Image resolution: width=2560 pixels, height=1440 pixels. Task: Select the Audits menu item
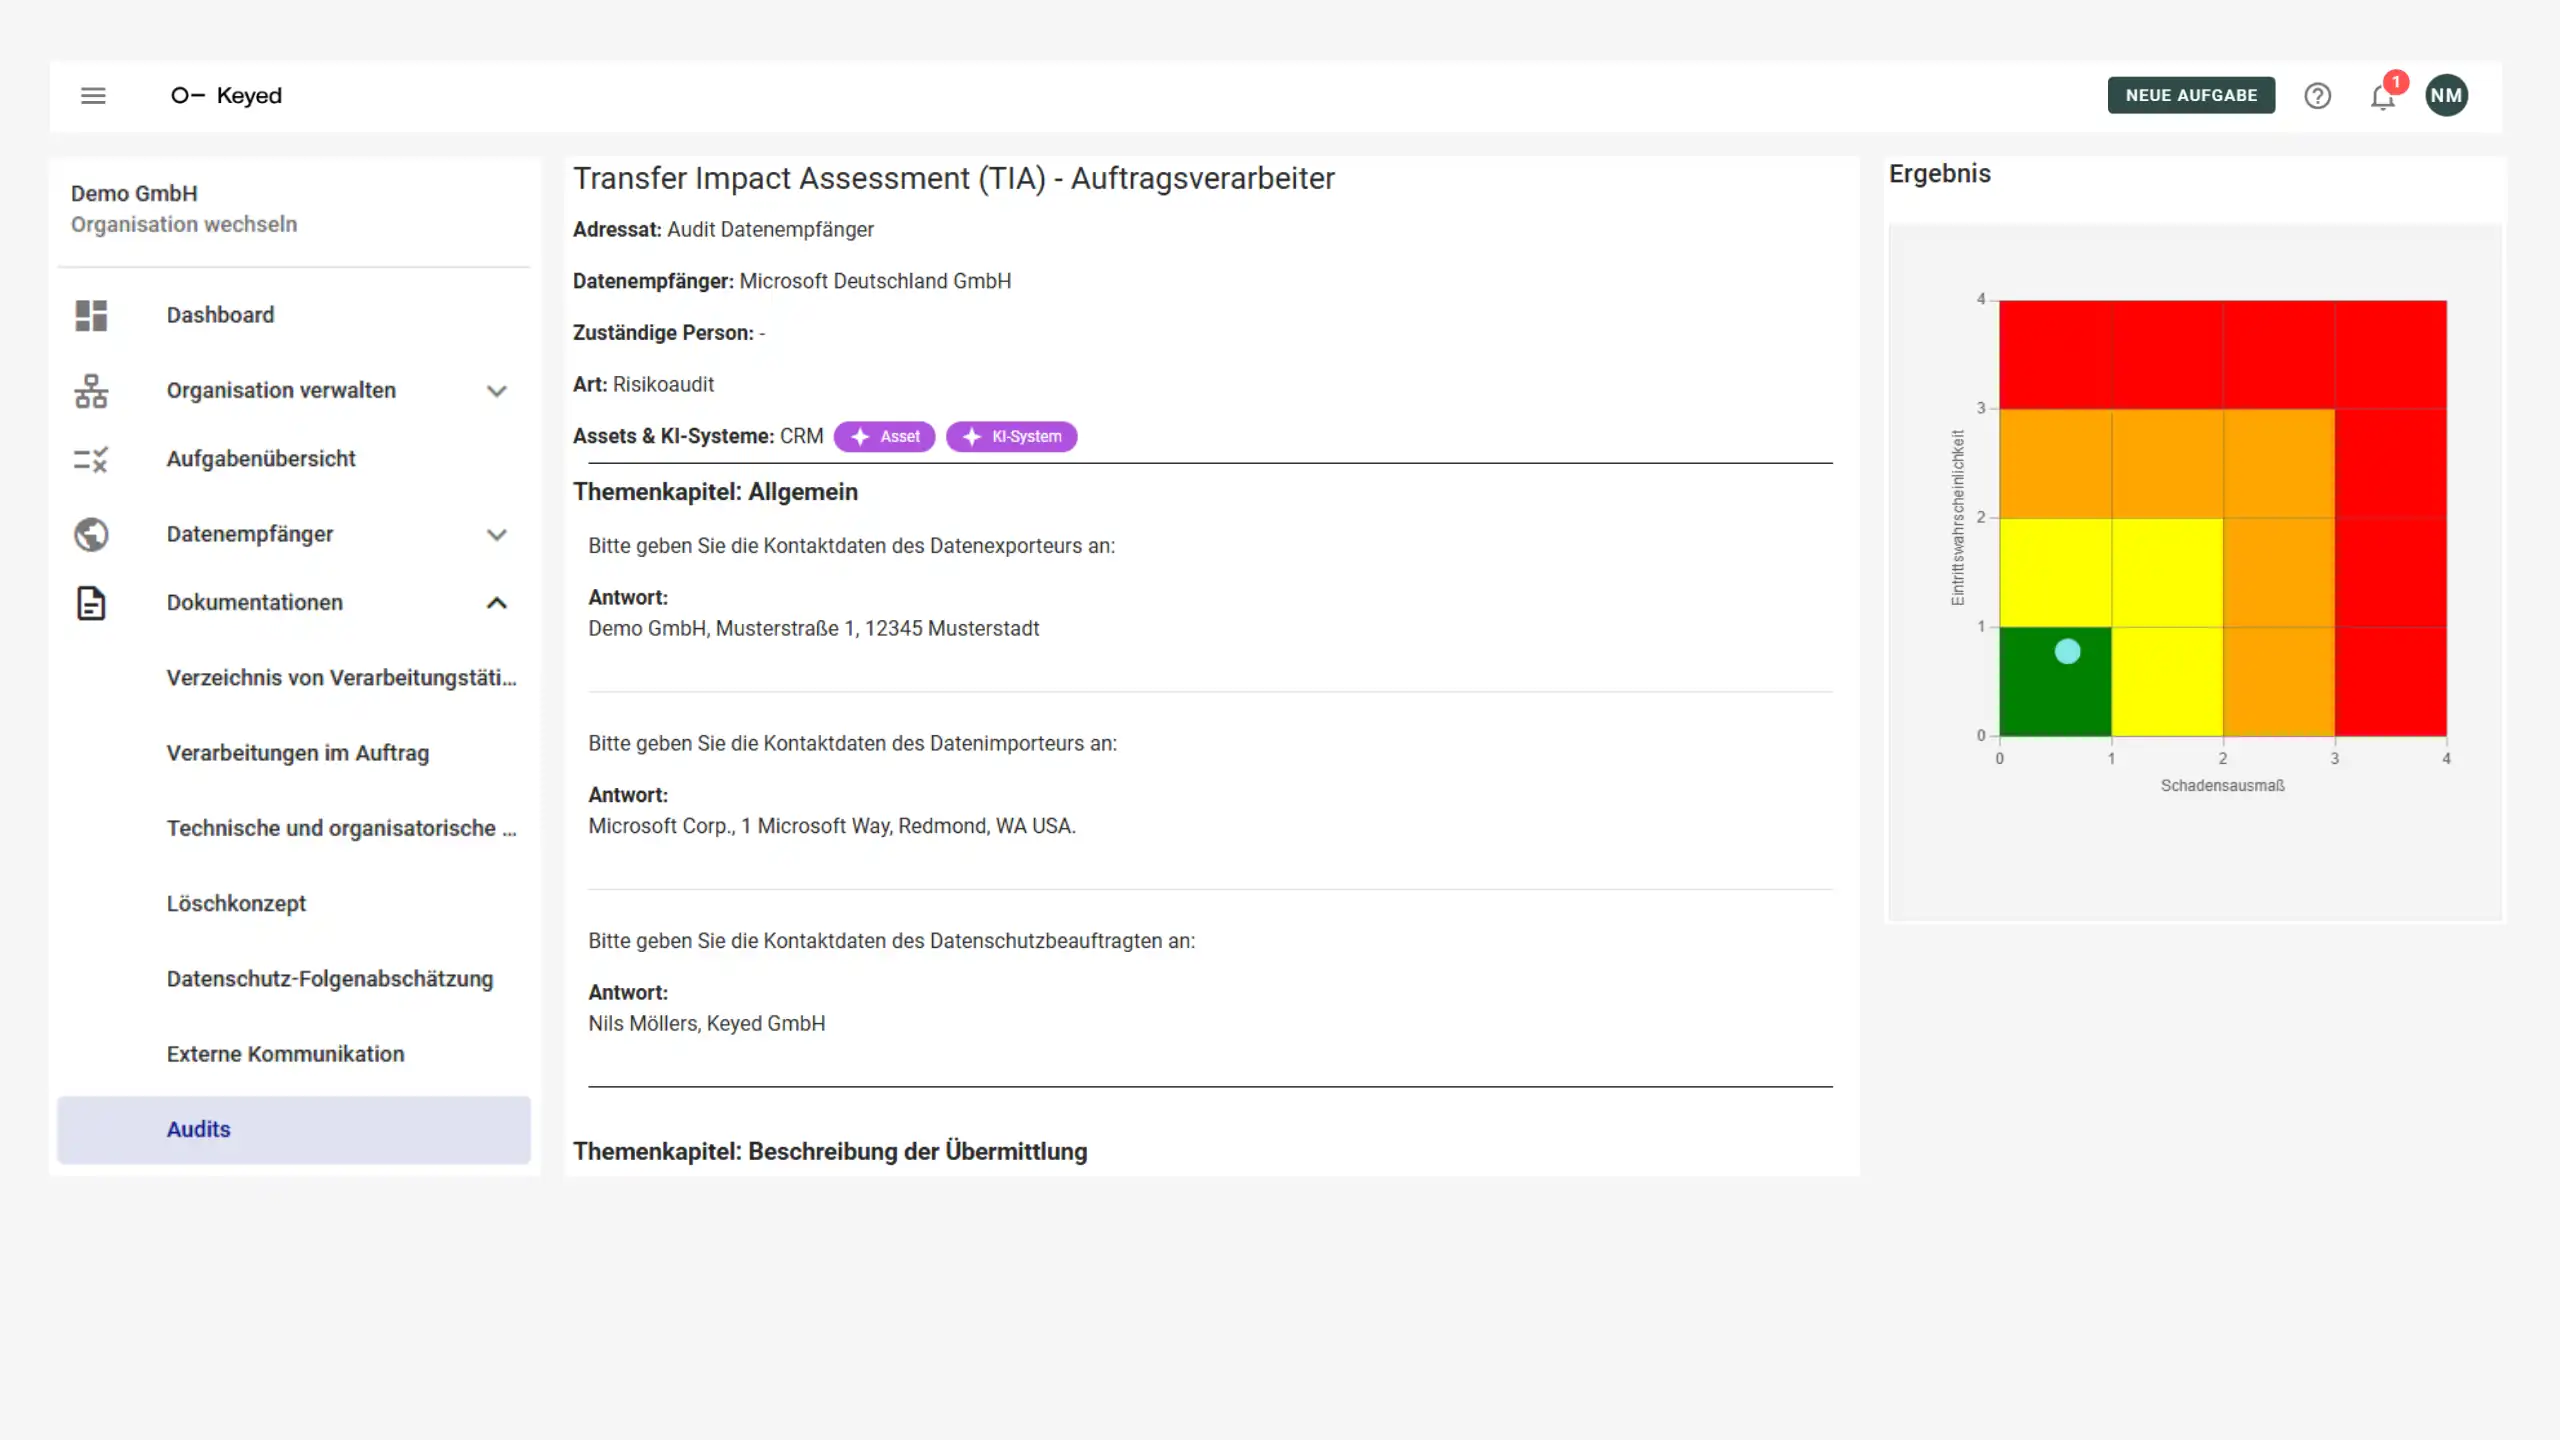point(294,1130)
